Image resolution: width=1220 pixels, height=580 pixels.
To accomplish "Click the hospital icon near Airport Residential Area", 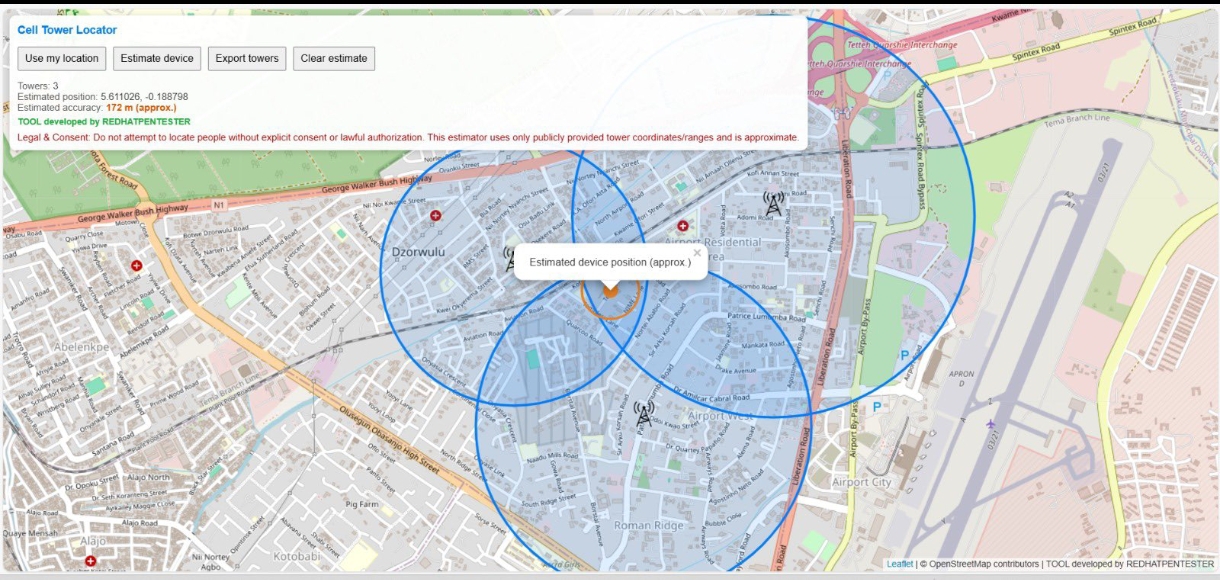I will pyautogui.click(x=683, y=226).
